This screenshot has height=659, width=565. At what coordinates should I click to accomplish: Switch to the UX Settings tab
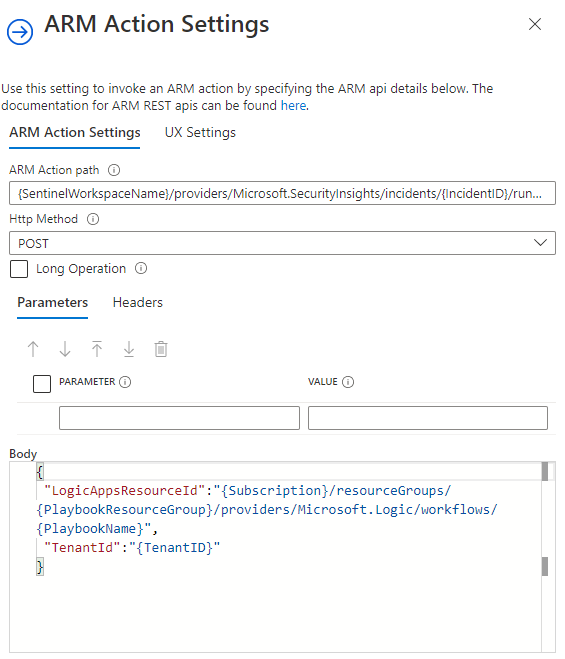pos(200,133)
